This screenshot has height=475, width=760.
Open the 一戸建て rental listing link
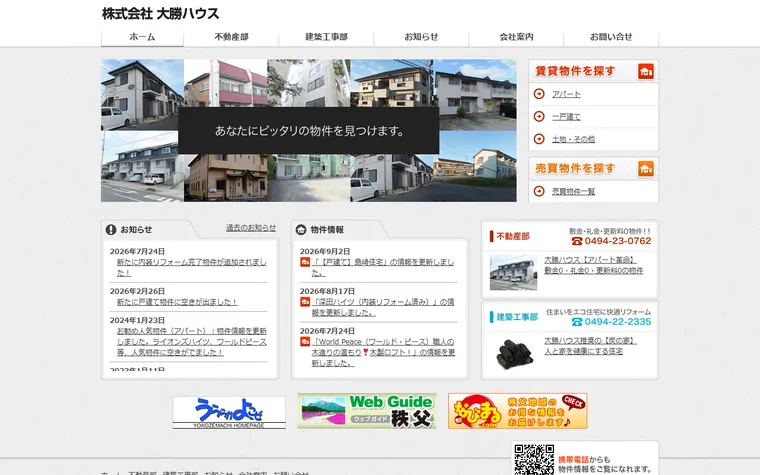[566, 117]
